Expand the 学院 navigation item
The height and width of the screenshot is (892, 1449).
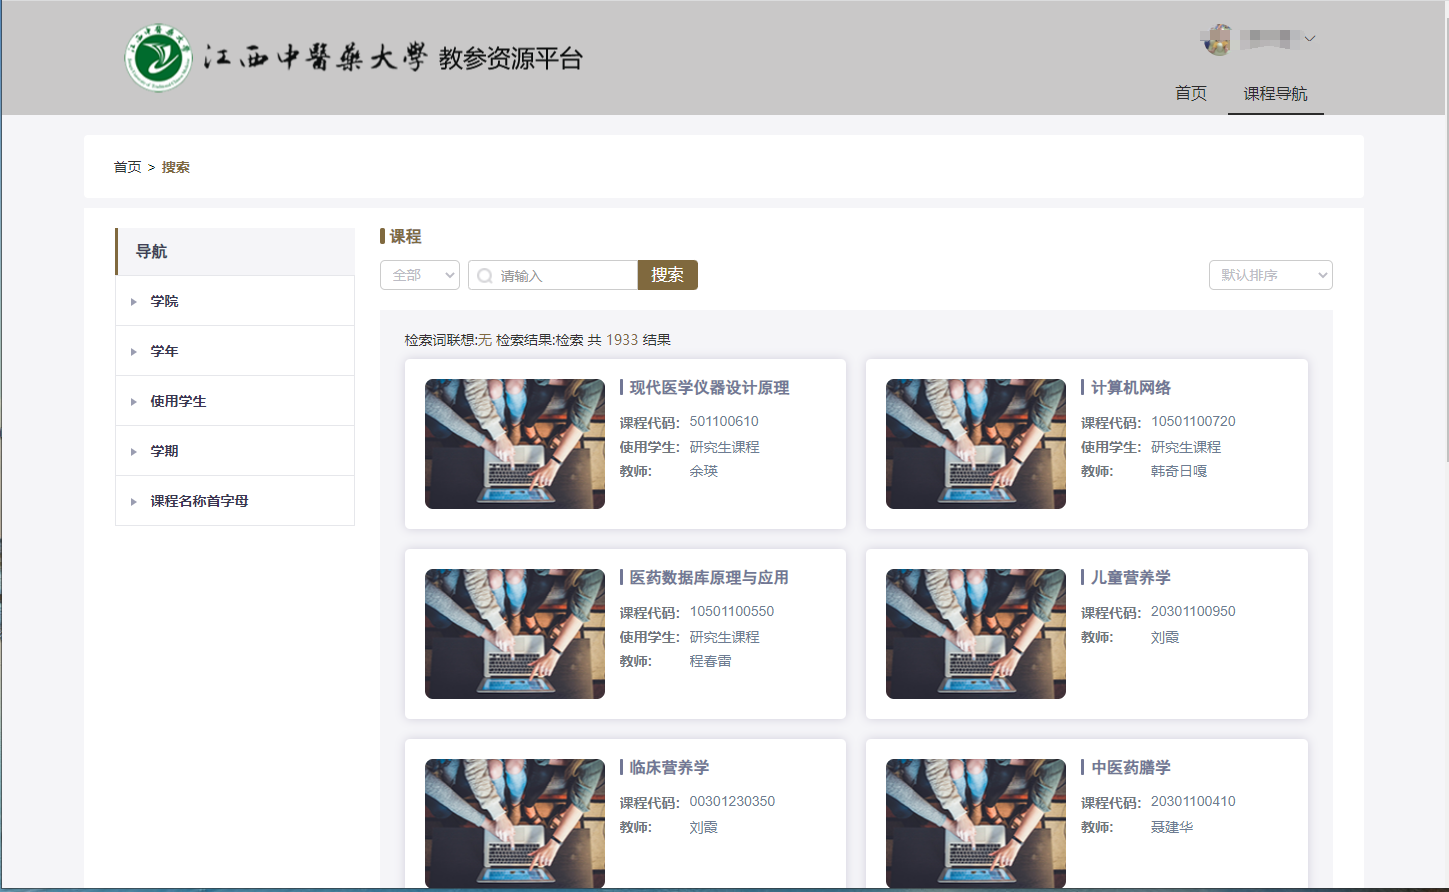coord(164,301)
